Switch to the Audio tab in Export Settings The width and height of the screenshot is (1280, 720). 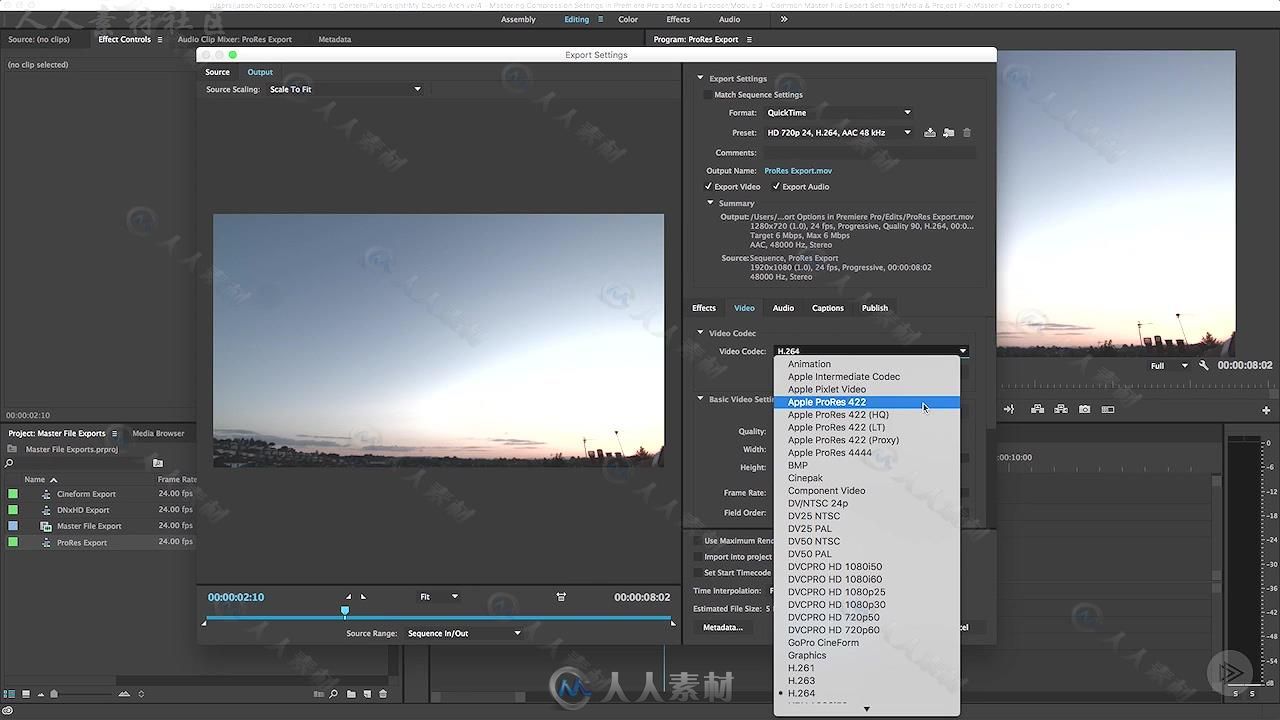point(783,308)
